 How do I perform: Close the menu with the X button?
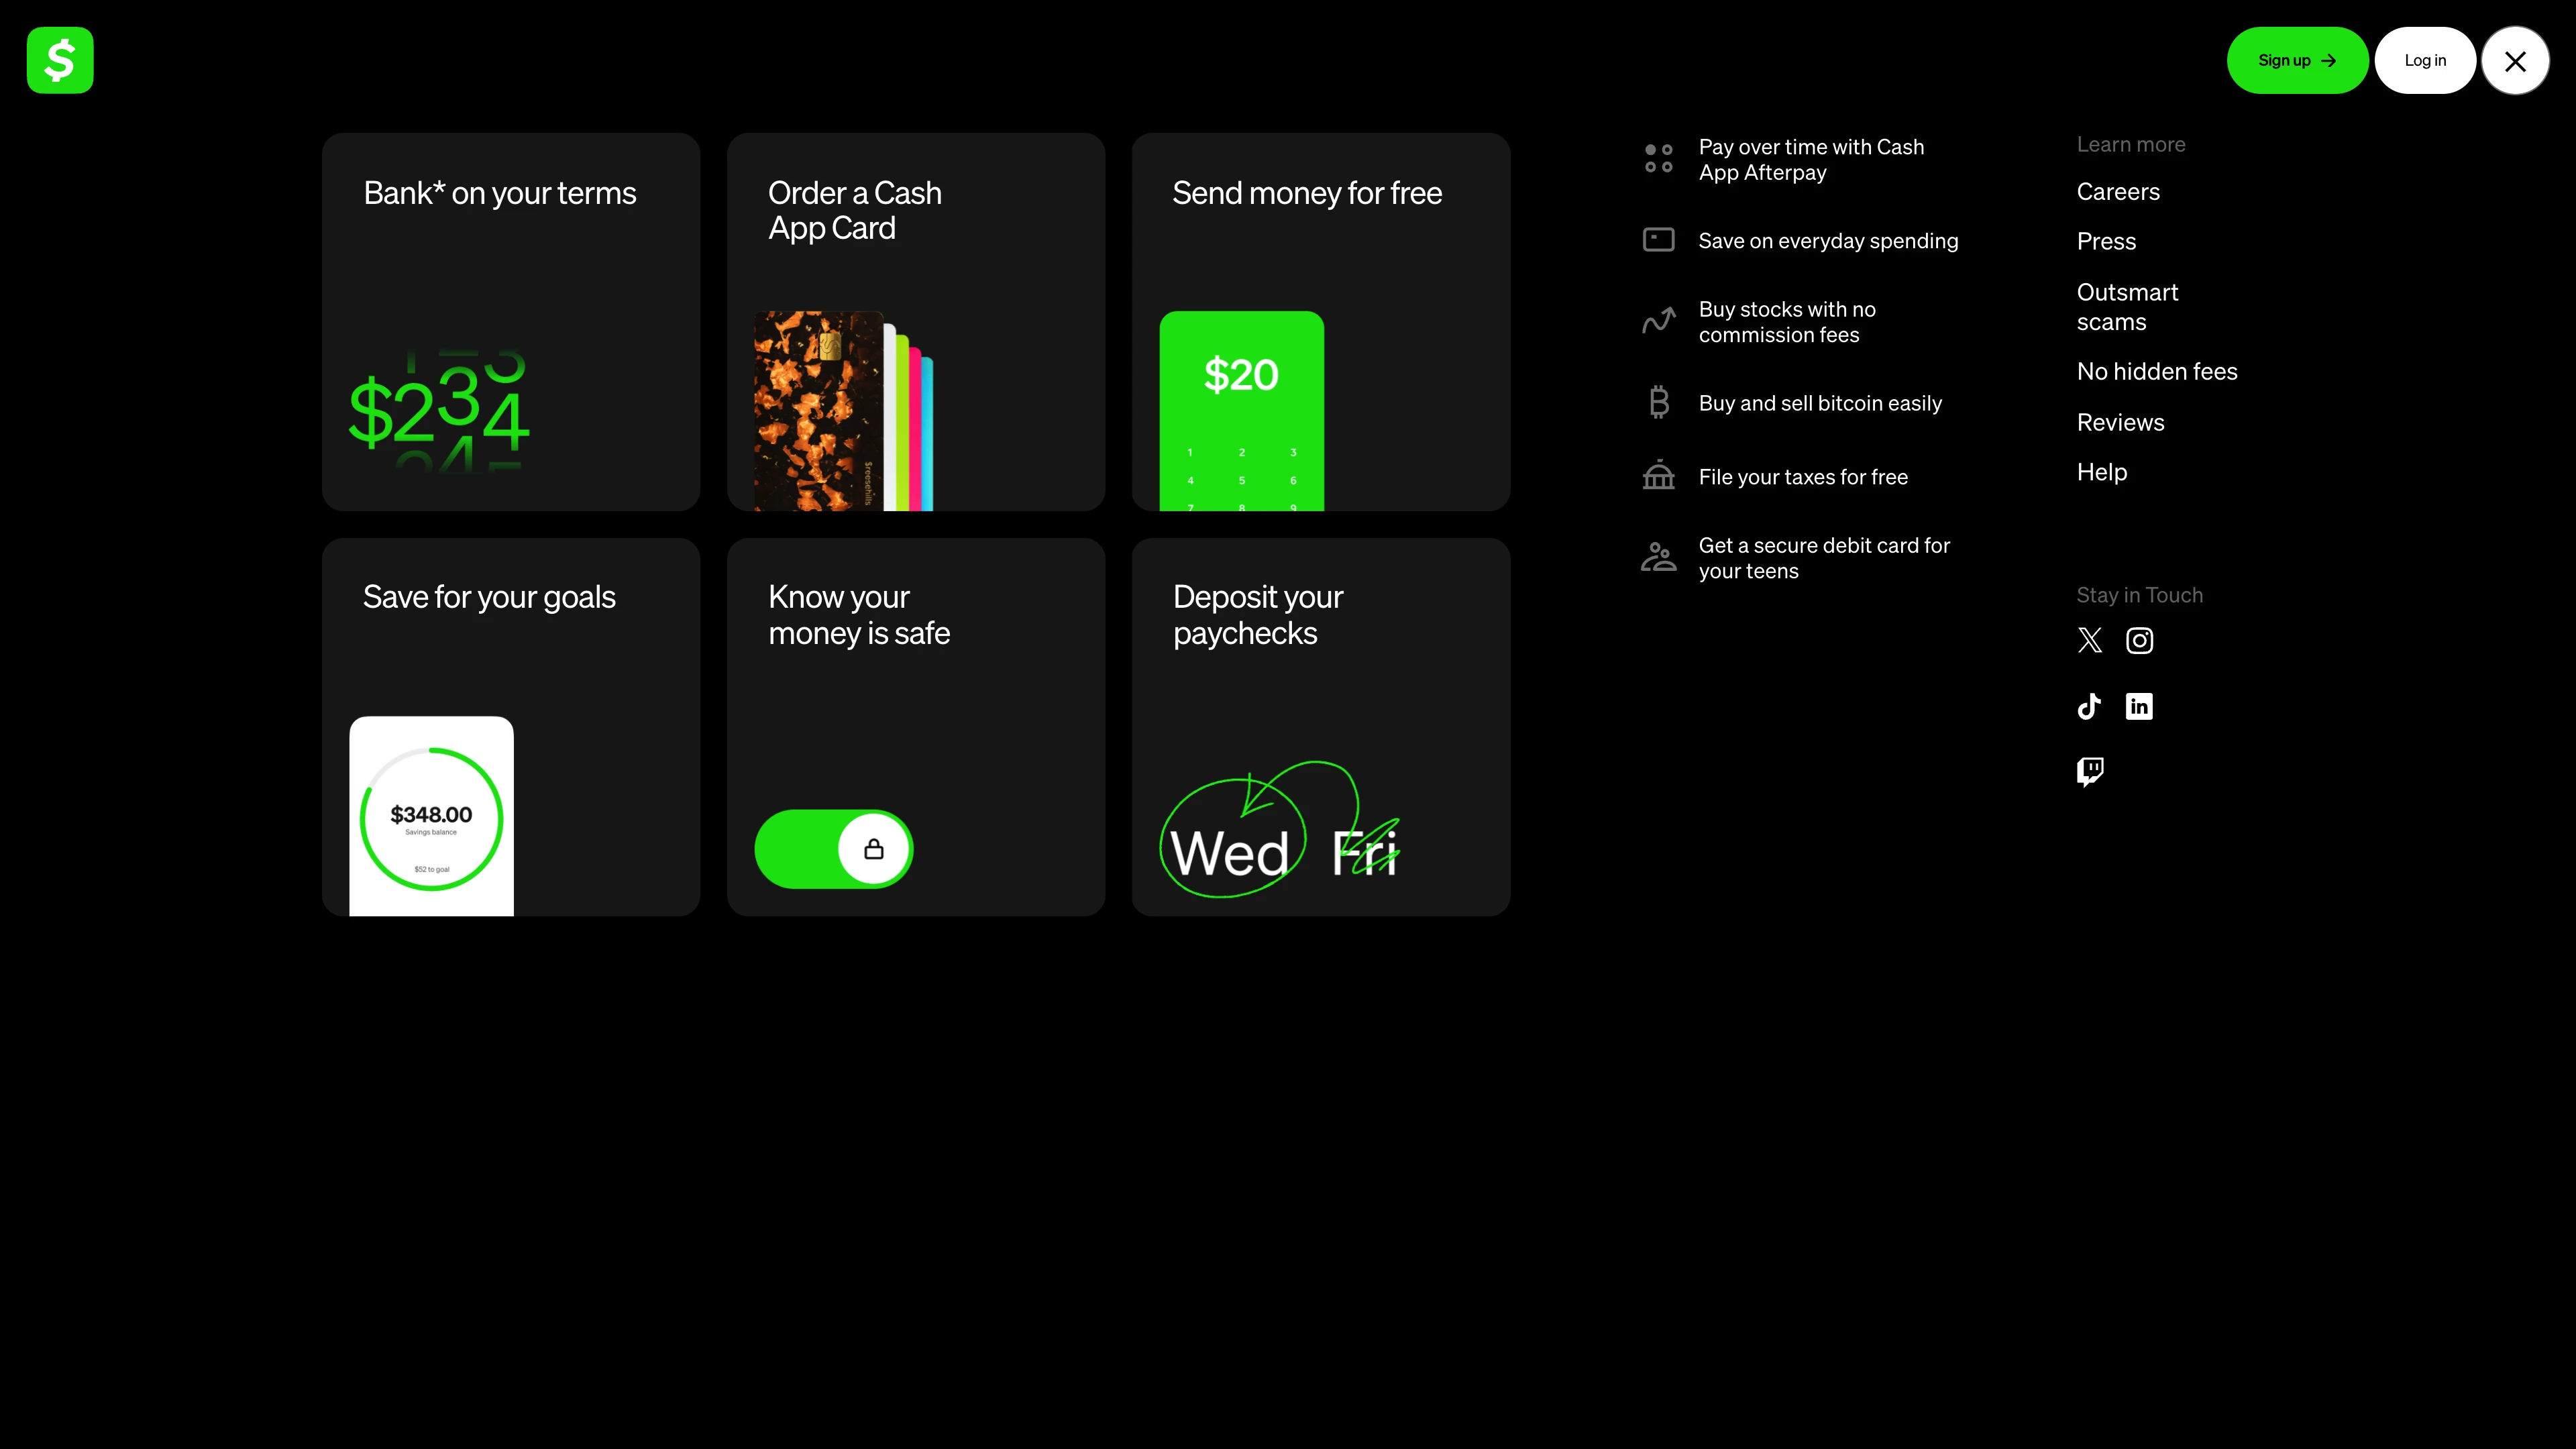[x=2515, y=61]
